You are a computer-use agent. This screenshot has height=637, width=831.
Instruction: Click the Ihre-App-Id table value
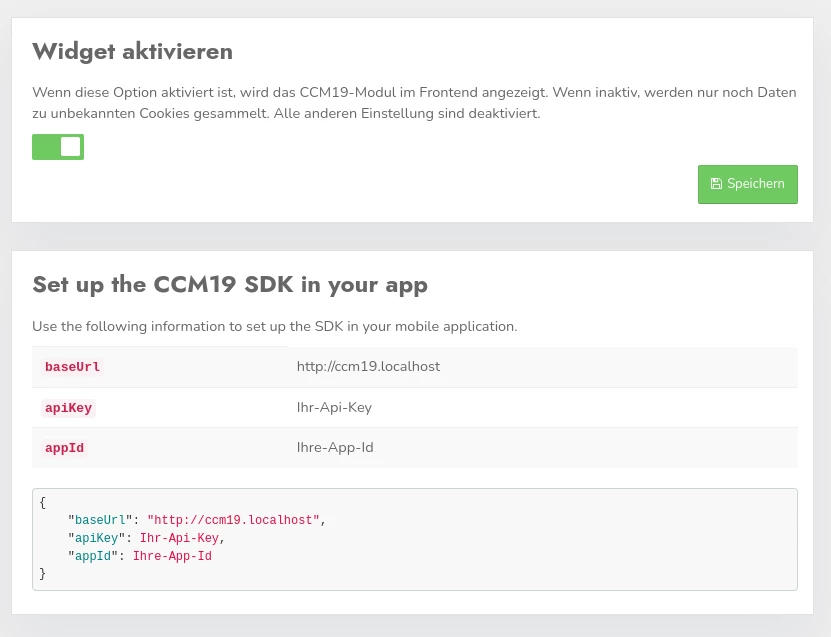point(335,448)
